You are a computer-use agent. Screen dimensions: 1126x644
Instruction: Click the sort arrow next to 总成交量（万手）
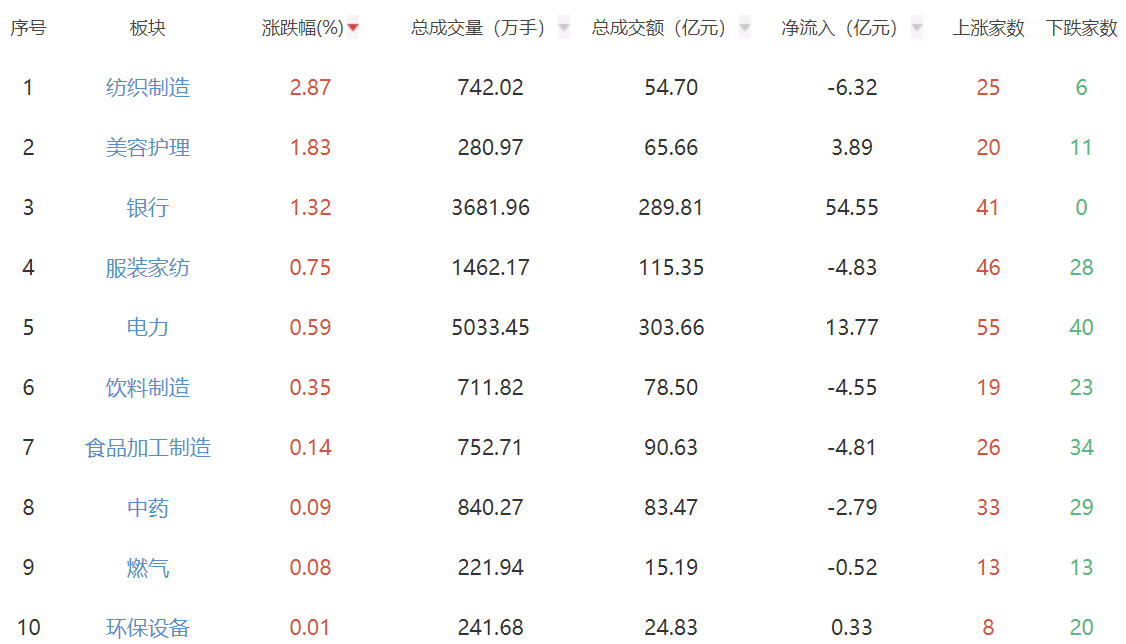[x=564, y=28]
